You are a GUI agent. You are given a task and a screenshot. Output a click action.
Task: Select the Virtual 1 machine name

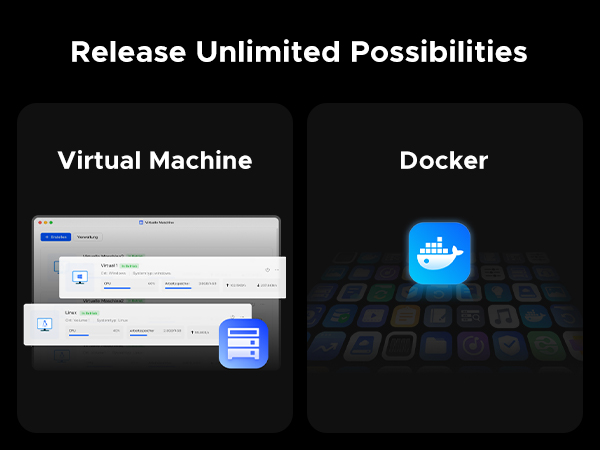[109, 266]
